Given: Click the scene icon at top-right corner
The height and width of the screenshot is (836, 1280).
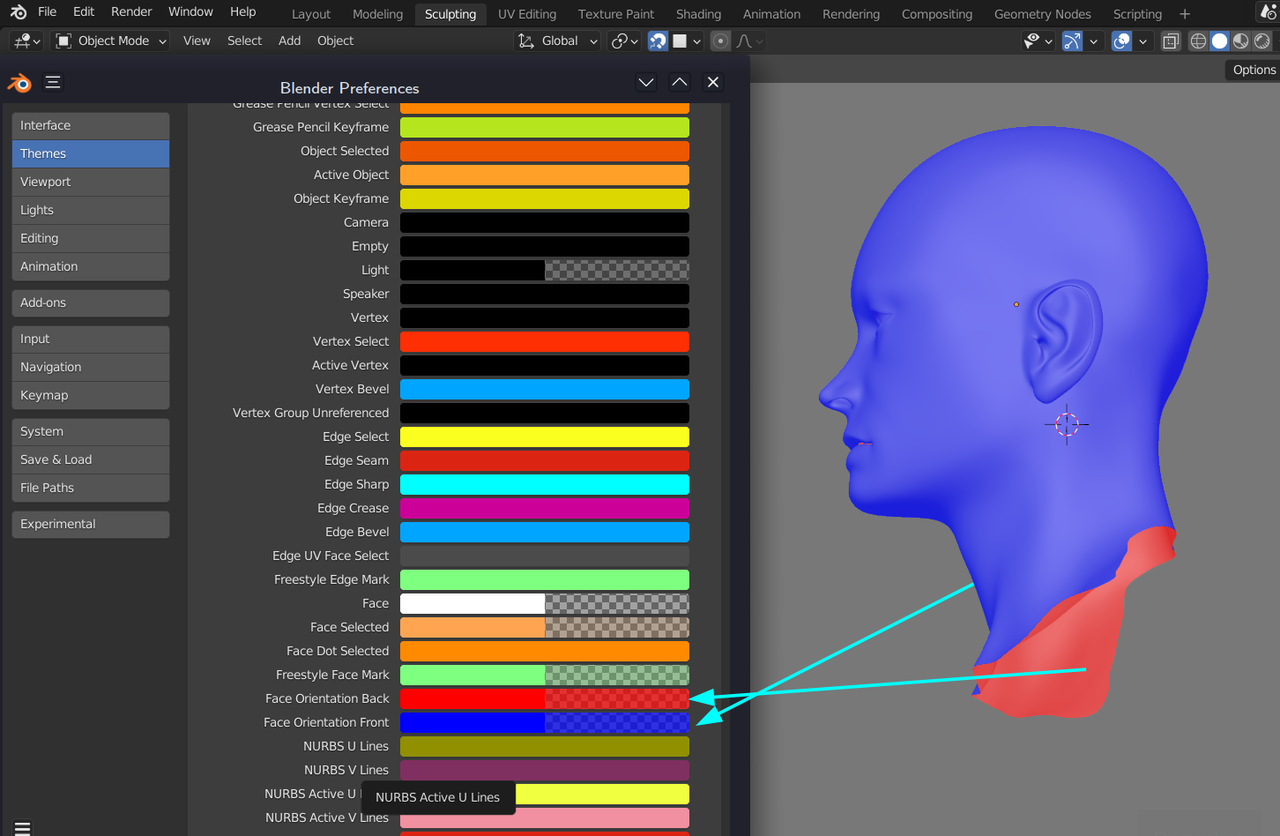Looking at the screenshot, I should coord(1269,12).
